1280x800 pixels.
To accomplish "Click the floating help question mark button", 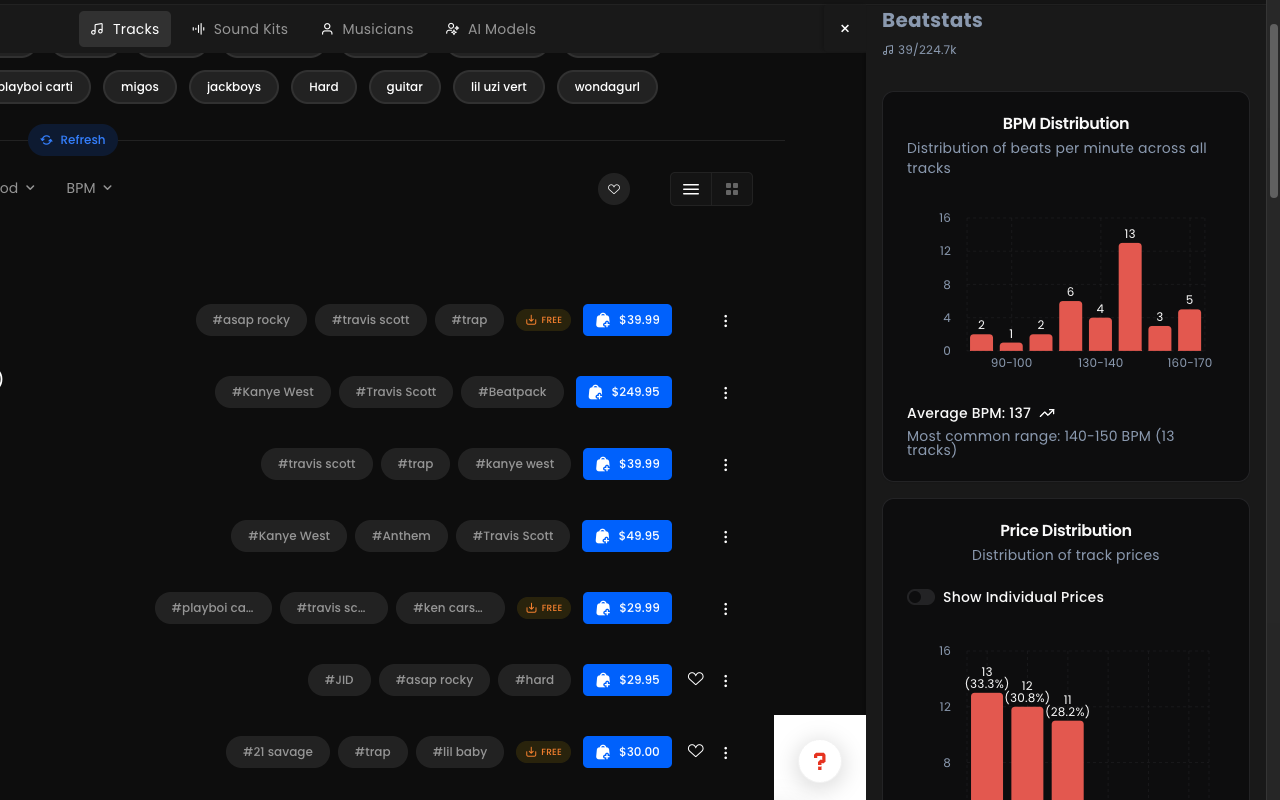I will [819, 761].
